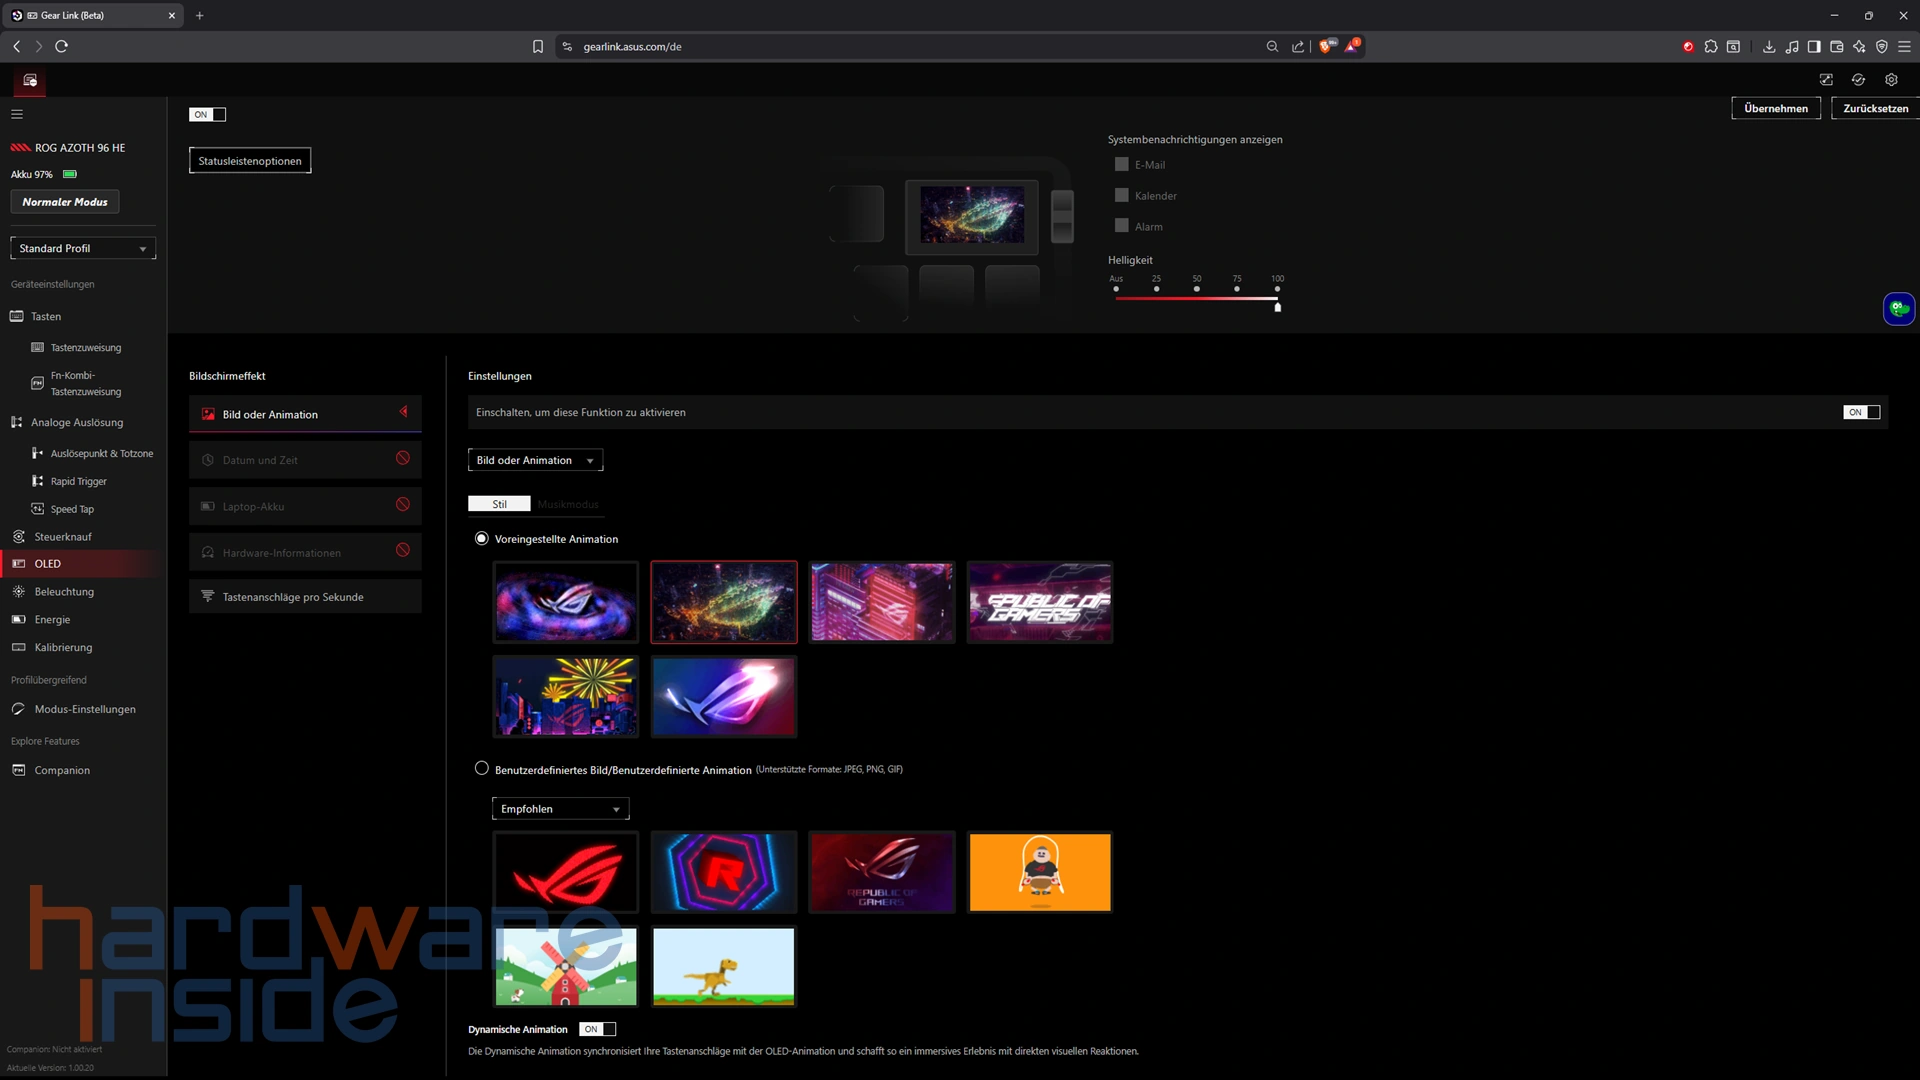1920x1080 pixels.
Task: Click the browser bookmark icon
Action: click(x=538, y=46)
